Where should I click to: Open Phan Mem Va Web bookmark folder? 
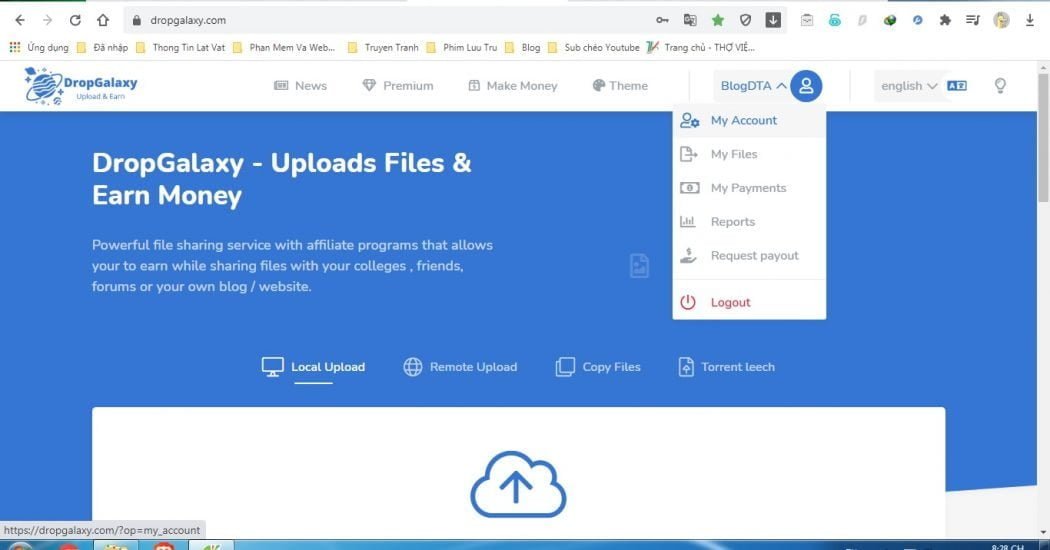pos(284,48)
